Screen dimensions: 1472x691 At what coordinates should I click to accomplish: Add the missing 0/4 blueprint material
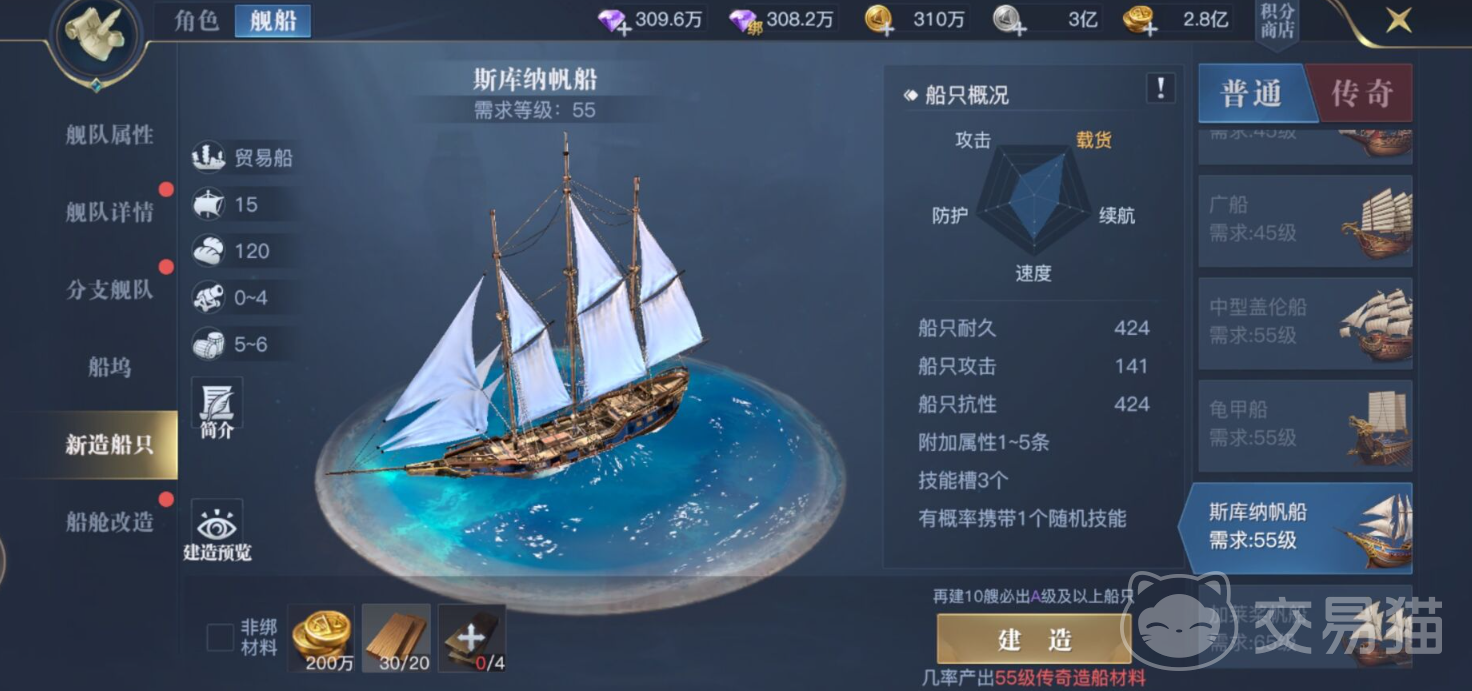(471, 637)
